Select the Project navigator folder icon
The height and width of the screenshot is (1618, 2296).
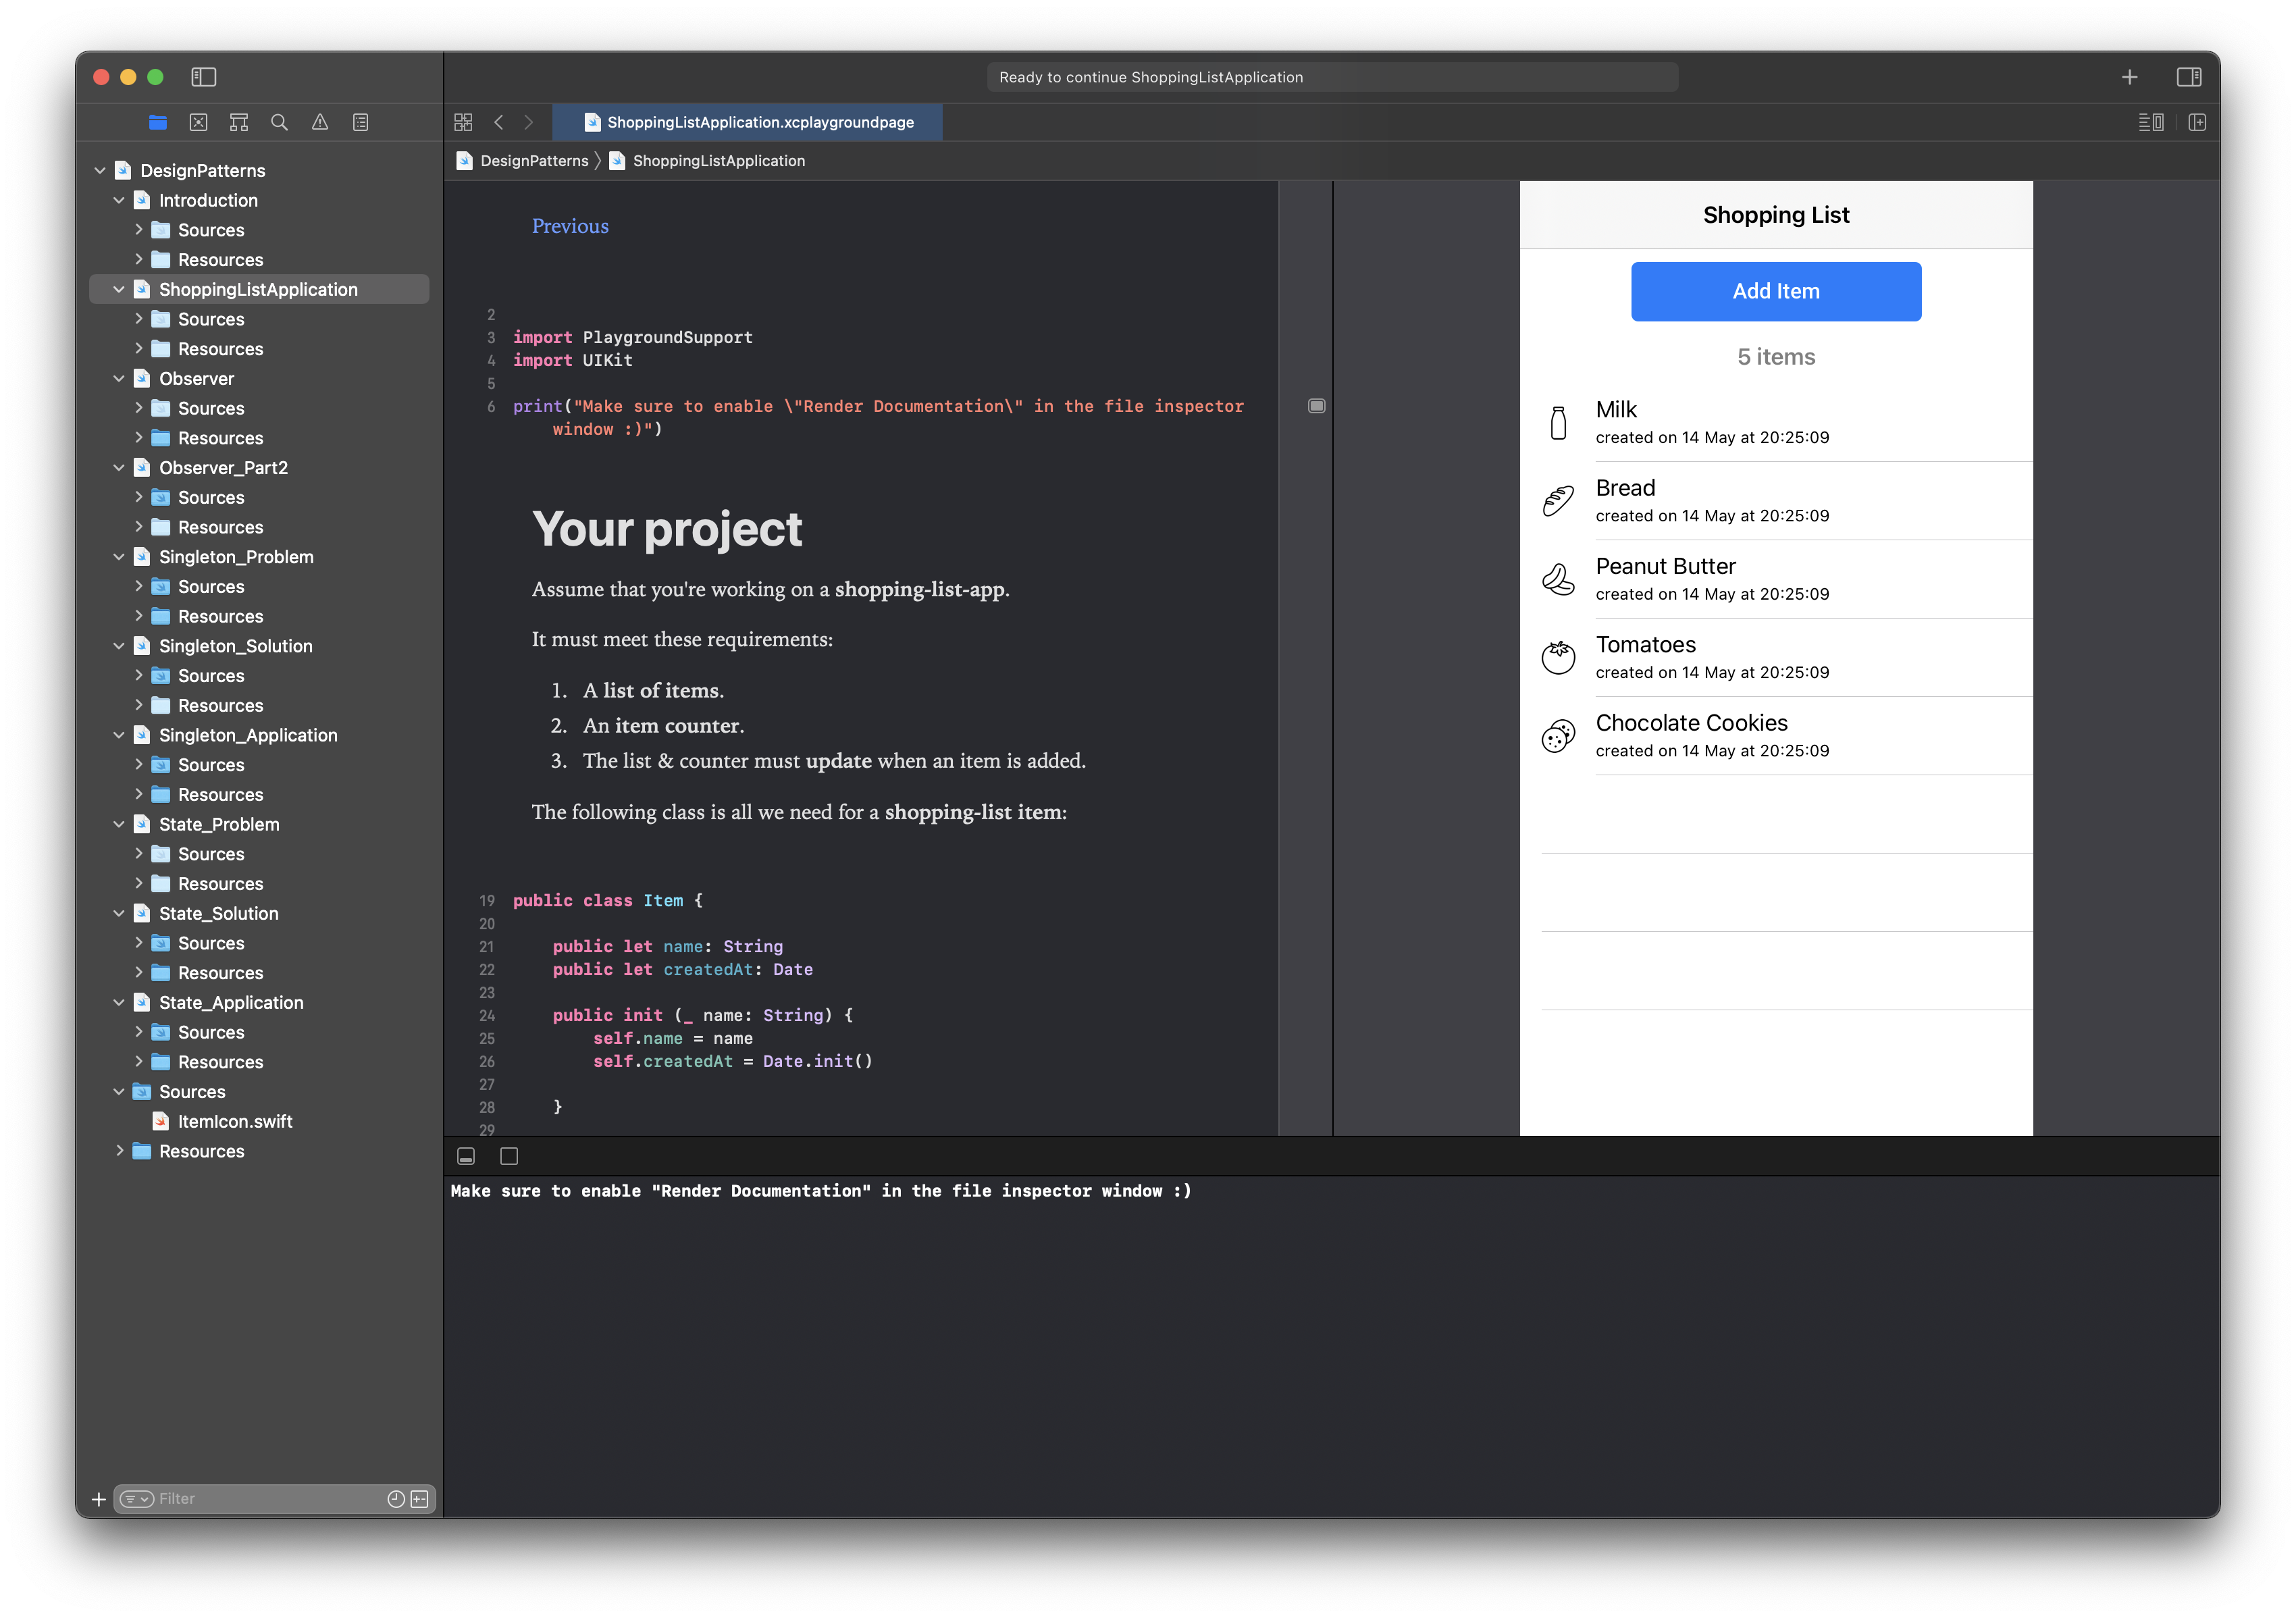(158, 122)
